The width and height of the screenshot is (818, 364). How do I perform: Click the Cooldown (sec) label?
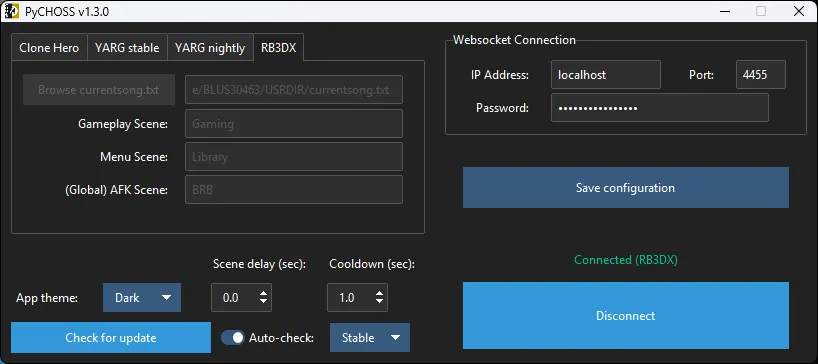tap(372, 264)
